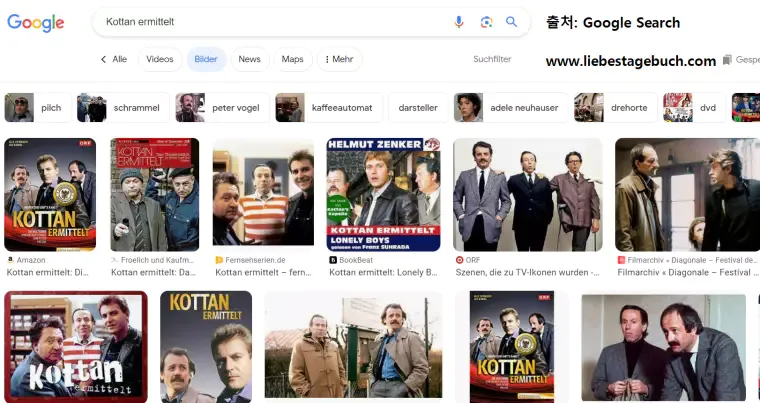Click the BookBeat source icon
760x403 pixels.
(x=333, y=260)
